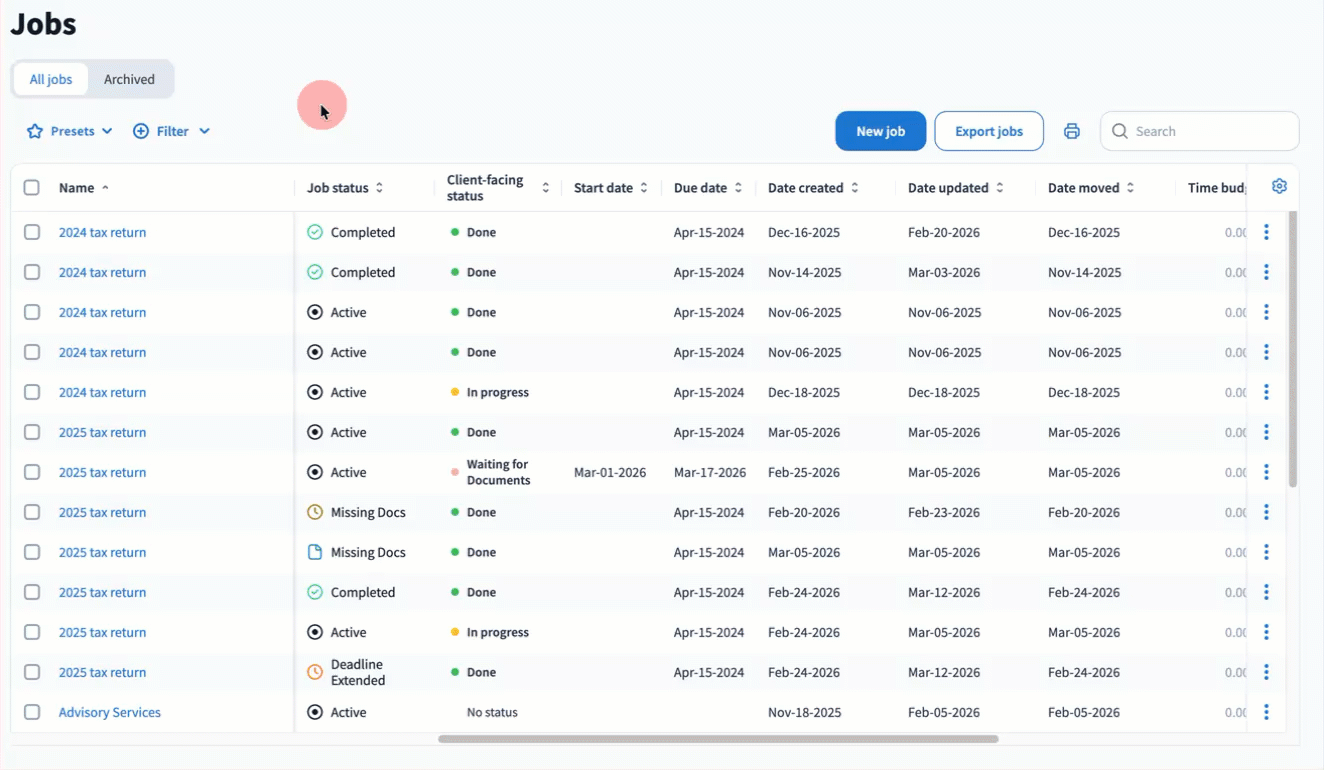Click the Export jobs button

pos(988,131)
